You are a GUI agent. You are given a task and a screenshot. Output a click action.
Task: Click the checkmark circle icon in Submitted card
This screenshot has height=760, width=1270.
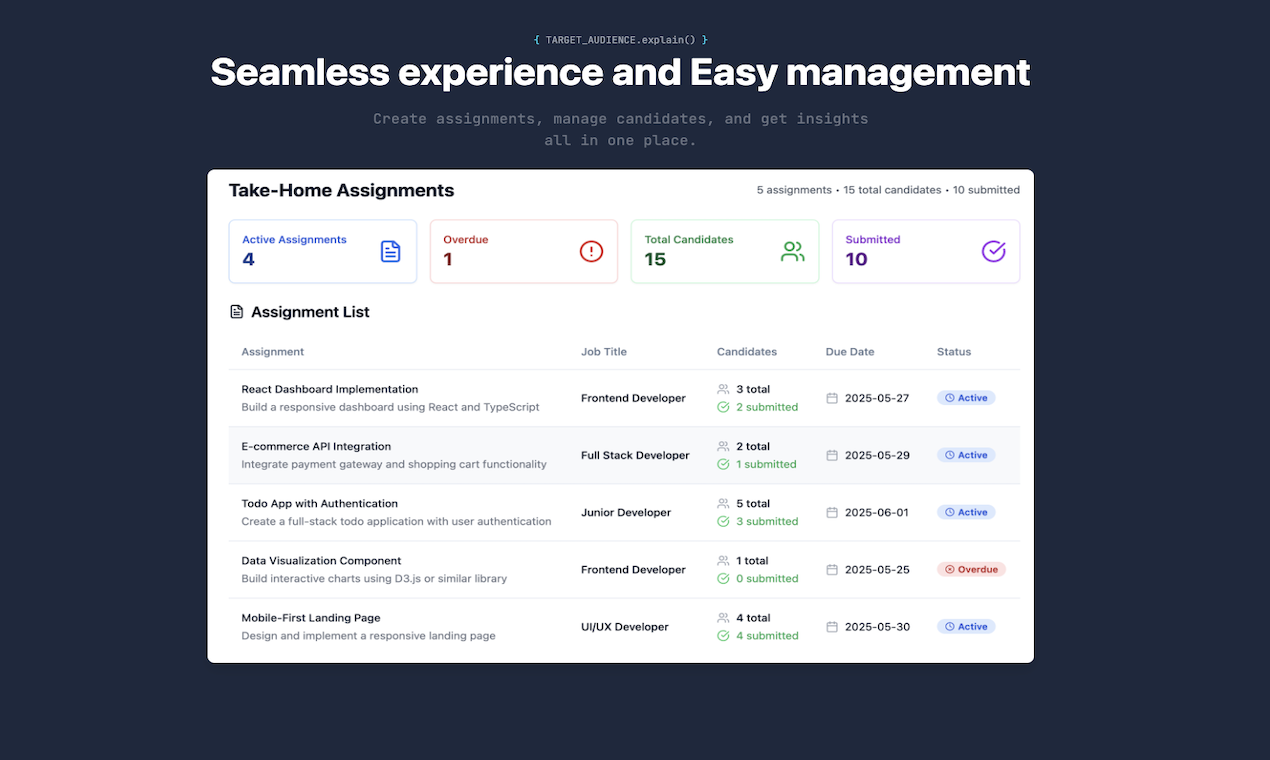(x=993, y=251)
